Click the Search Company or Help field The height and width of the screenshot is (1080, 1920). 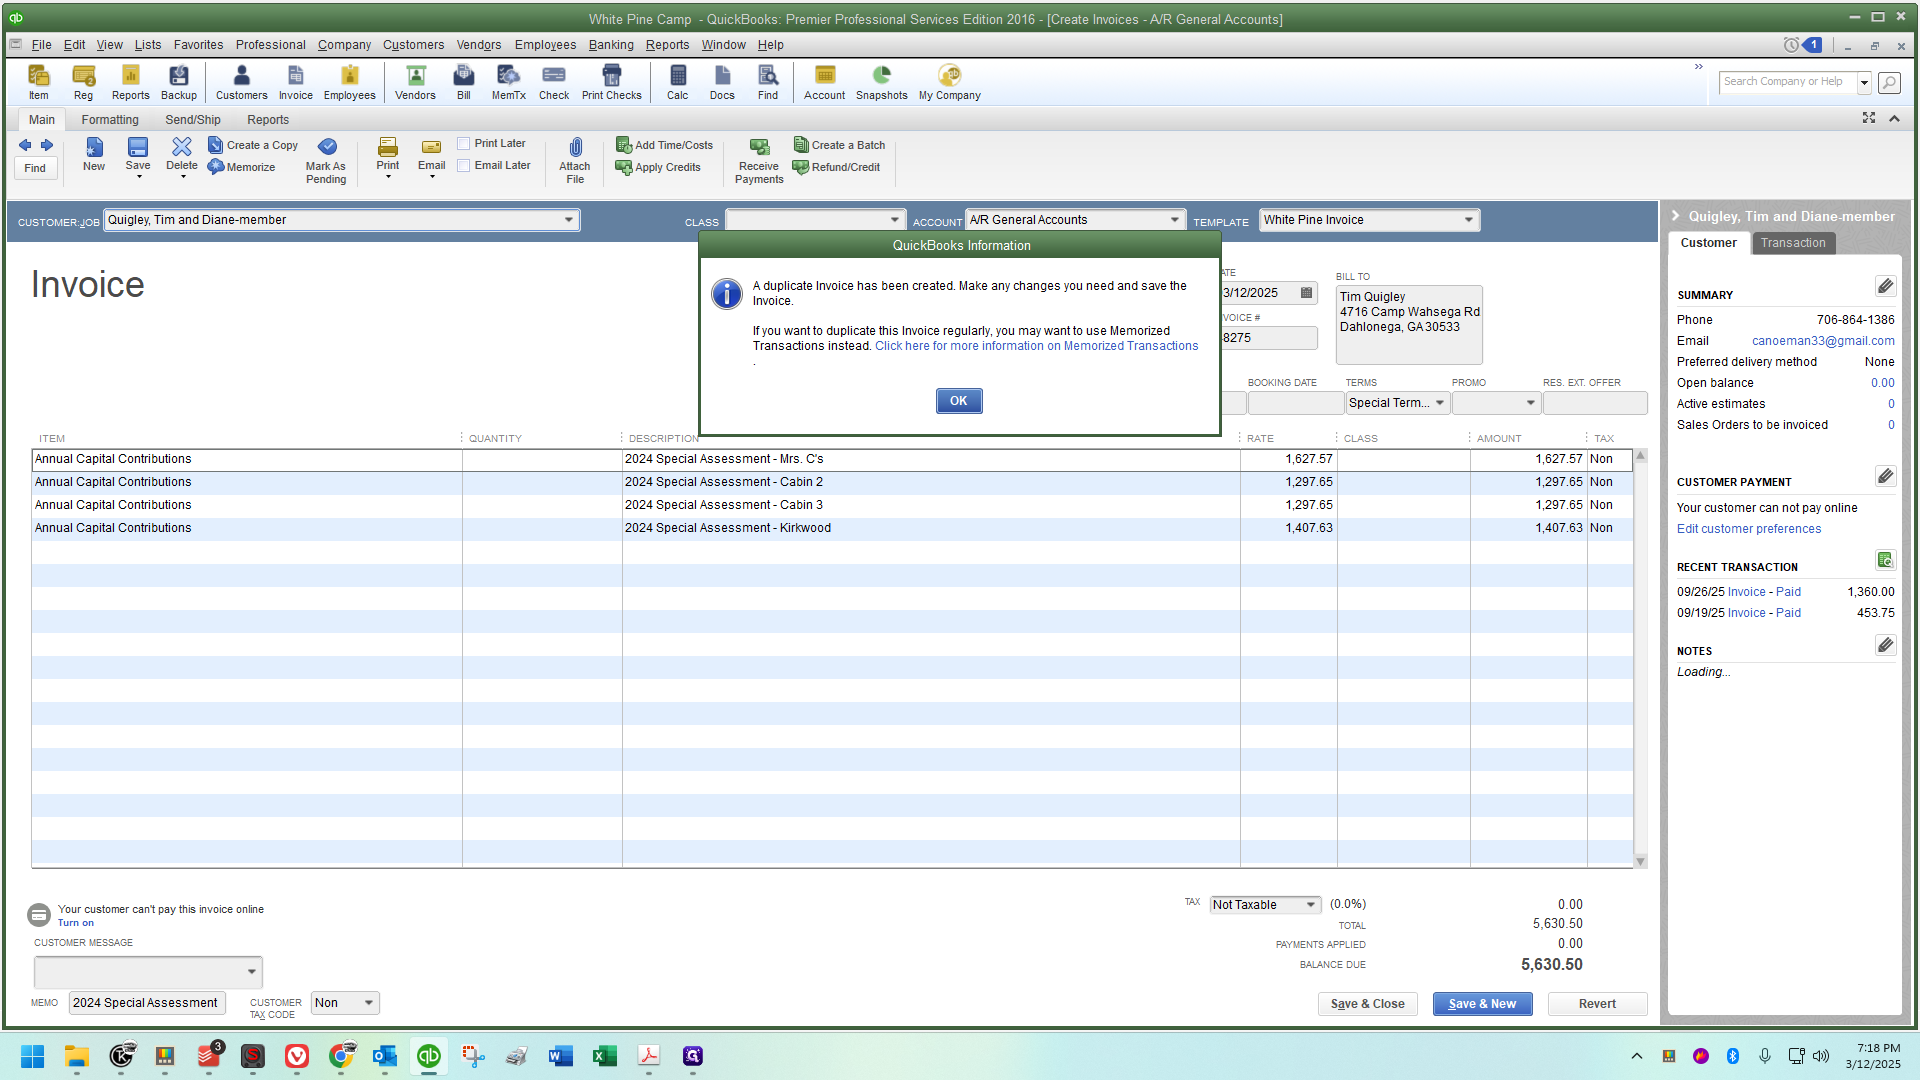(x=1788, y=82)
